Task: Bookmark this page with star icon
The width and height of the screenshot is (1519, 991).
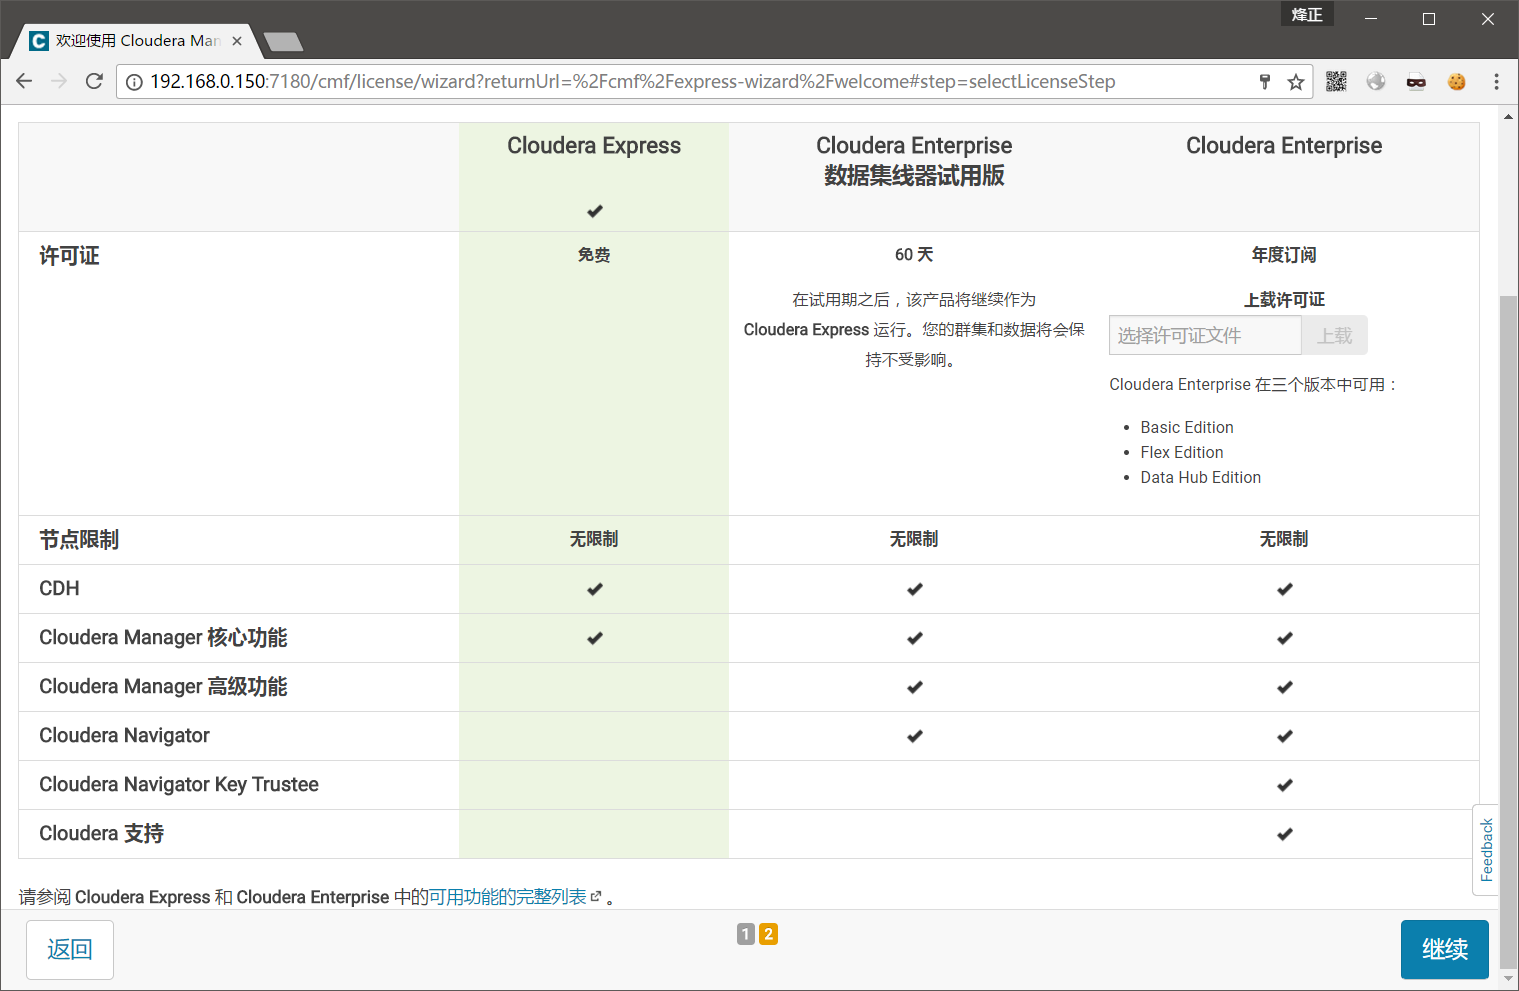Action: 1296,82
